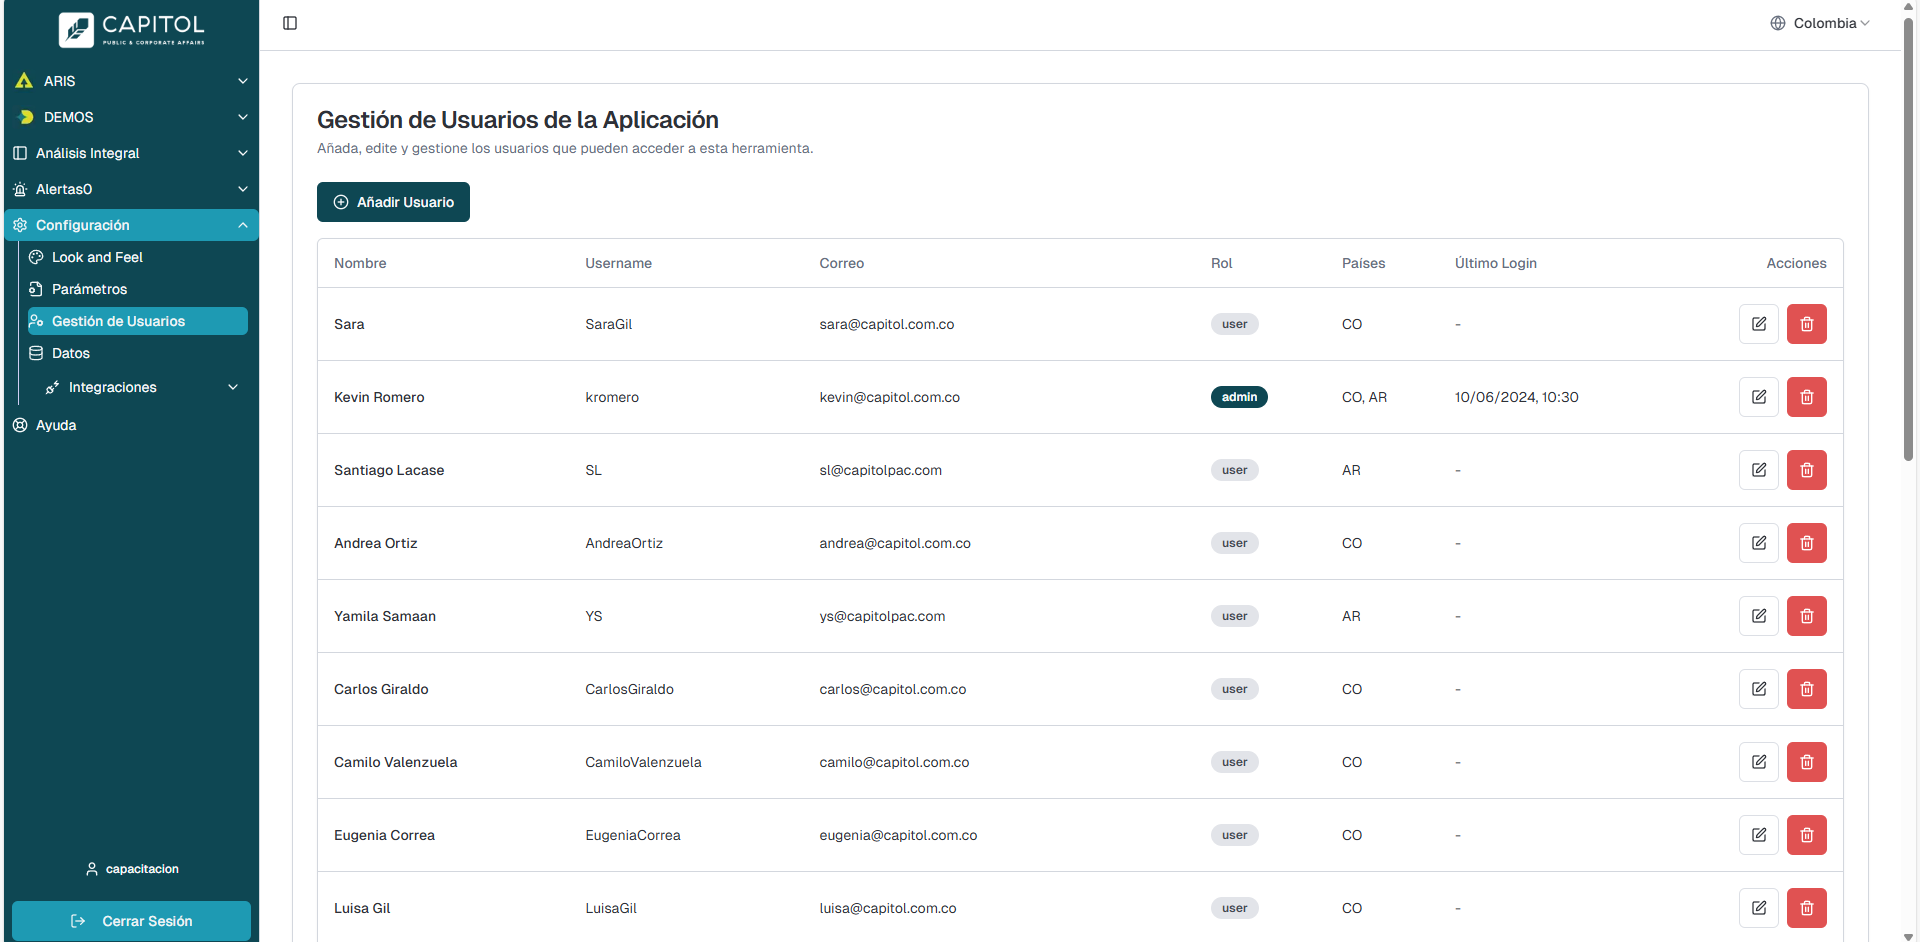Toggle the sidebar collapse icon

290,23
